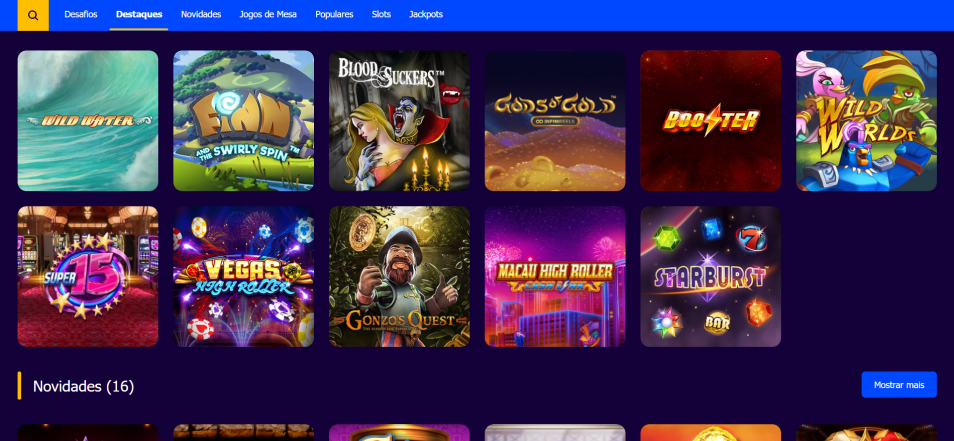This screenshot has width=954, height=441.
Task: Select the Gods of Gold tile
Action: point(555,120)
